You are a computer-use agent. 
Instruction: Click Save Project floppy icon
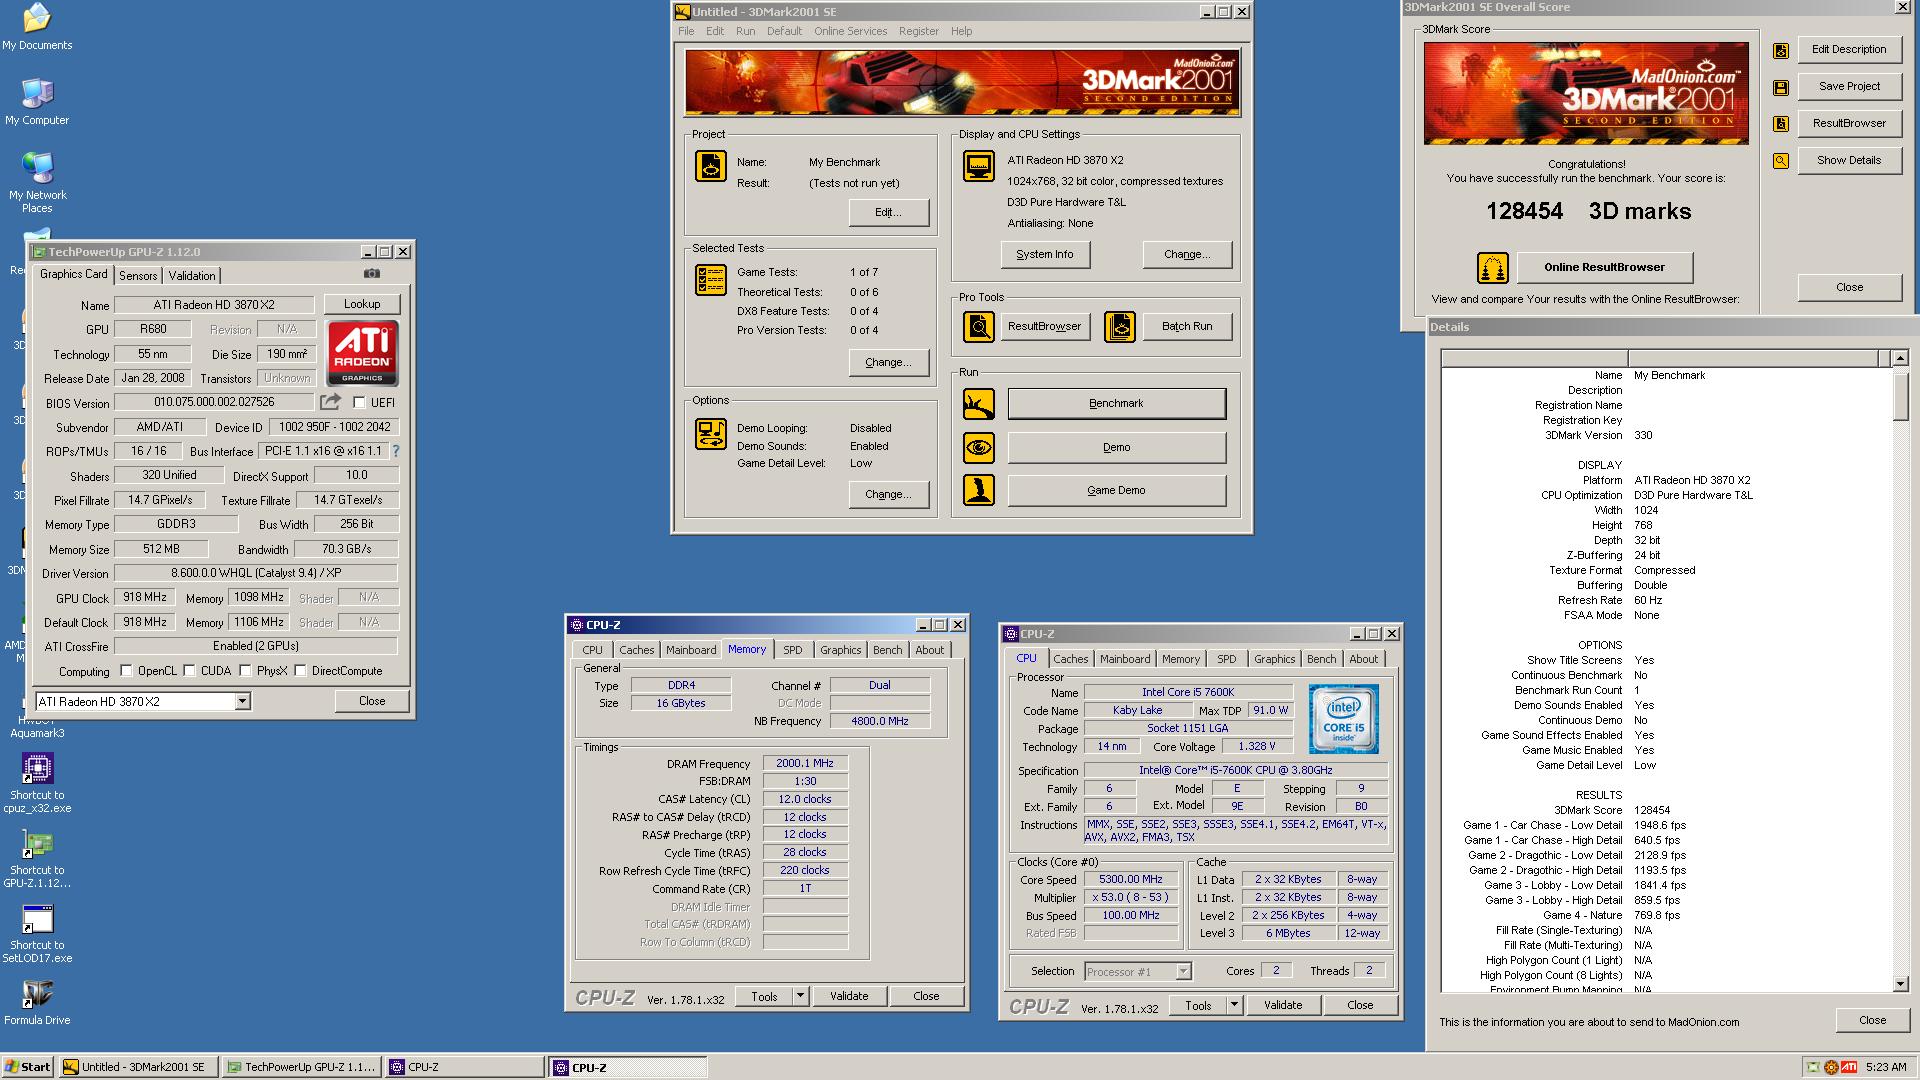click(x=1781, y=87)
